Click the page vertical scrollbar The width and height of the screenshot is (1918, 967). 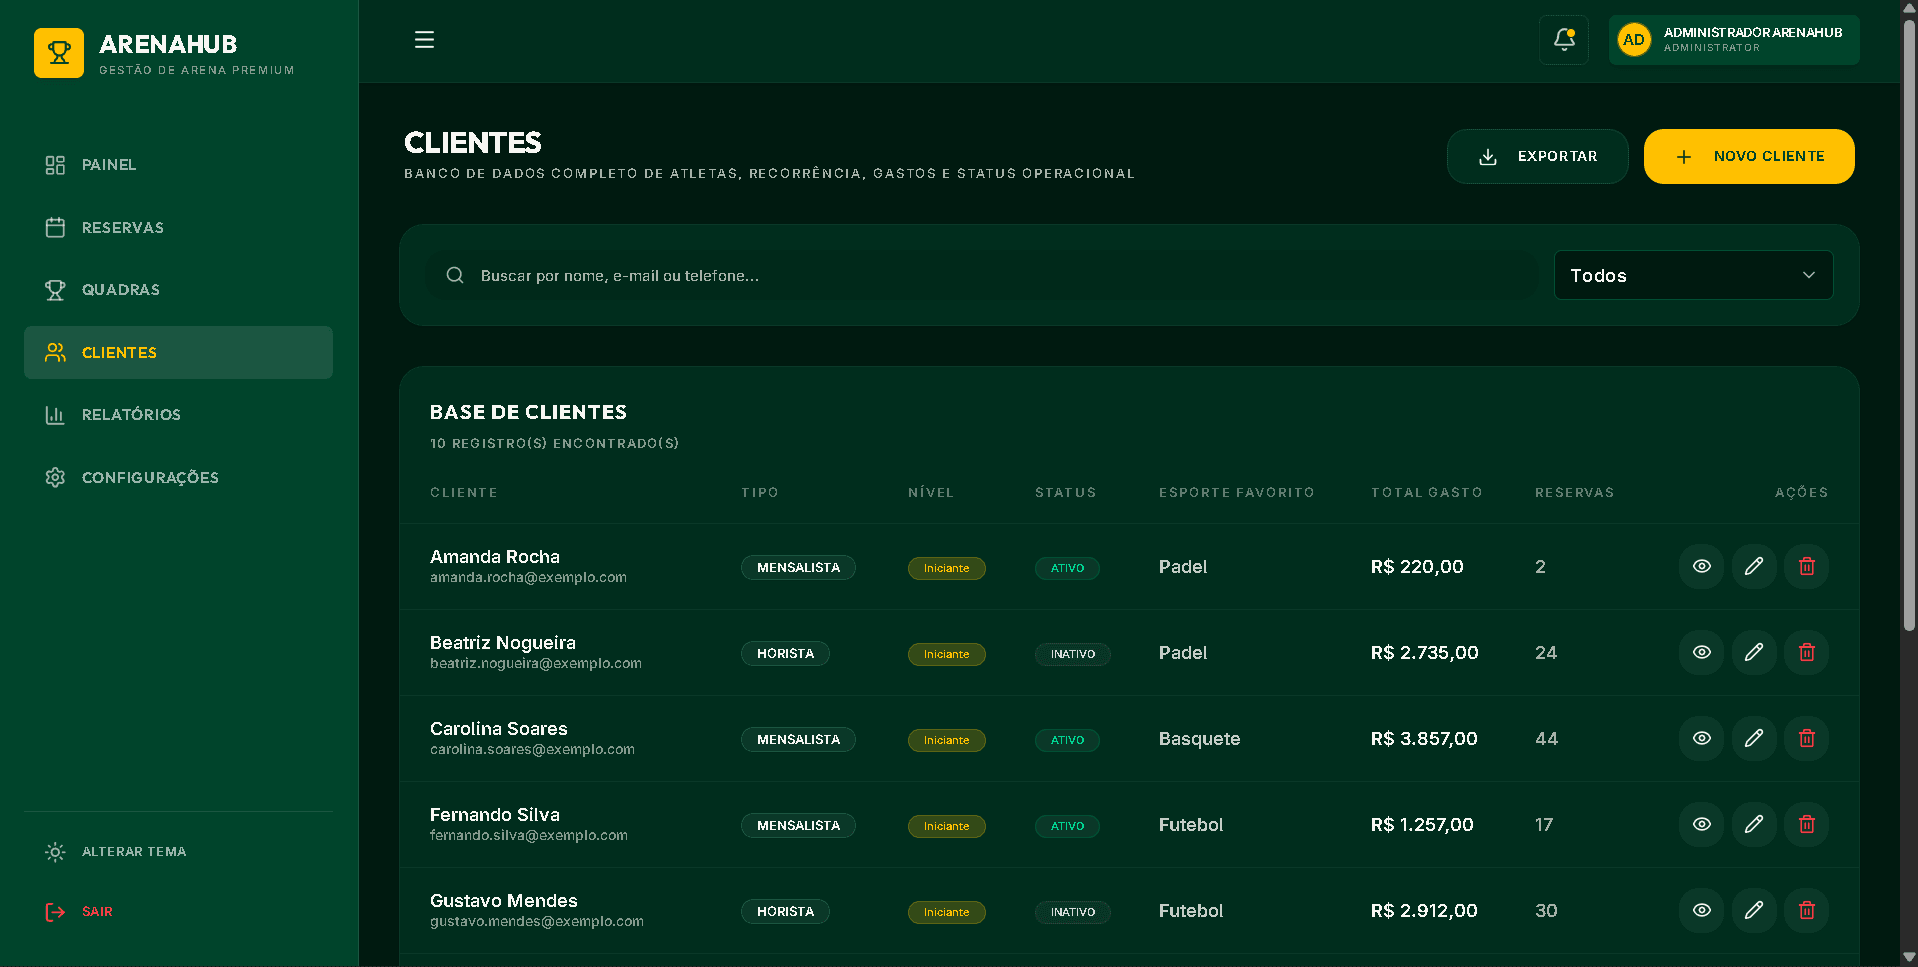1909,325
